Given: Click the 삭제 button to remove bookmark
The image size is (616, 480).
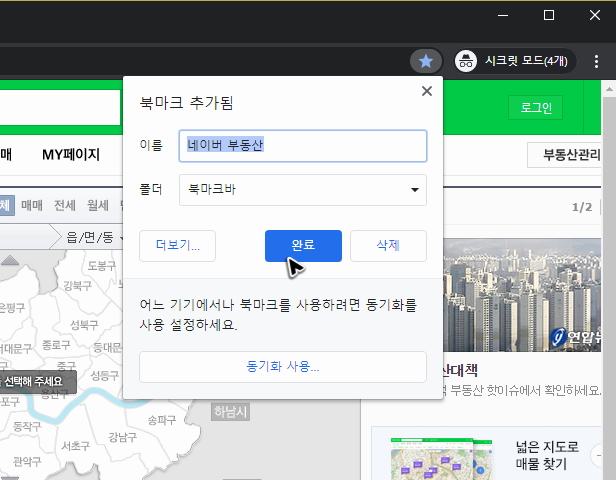Looking at the screenshot, I should [388, 245].
